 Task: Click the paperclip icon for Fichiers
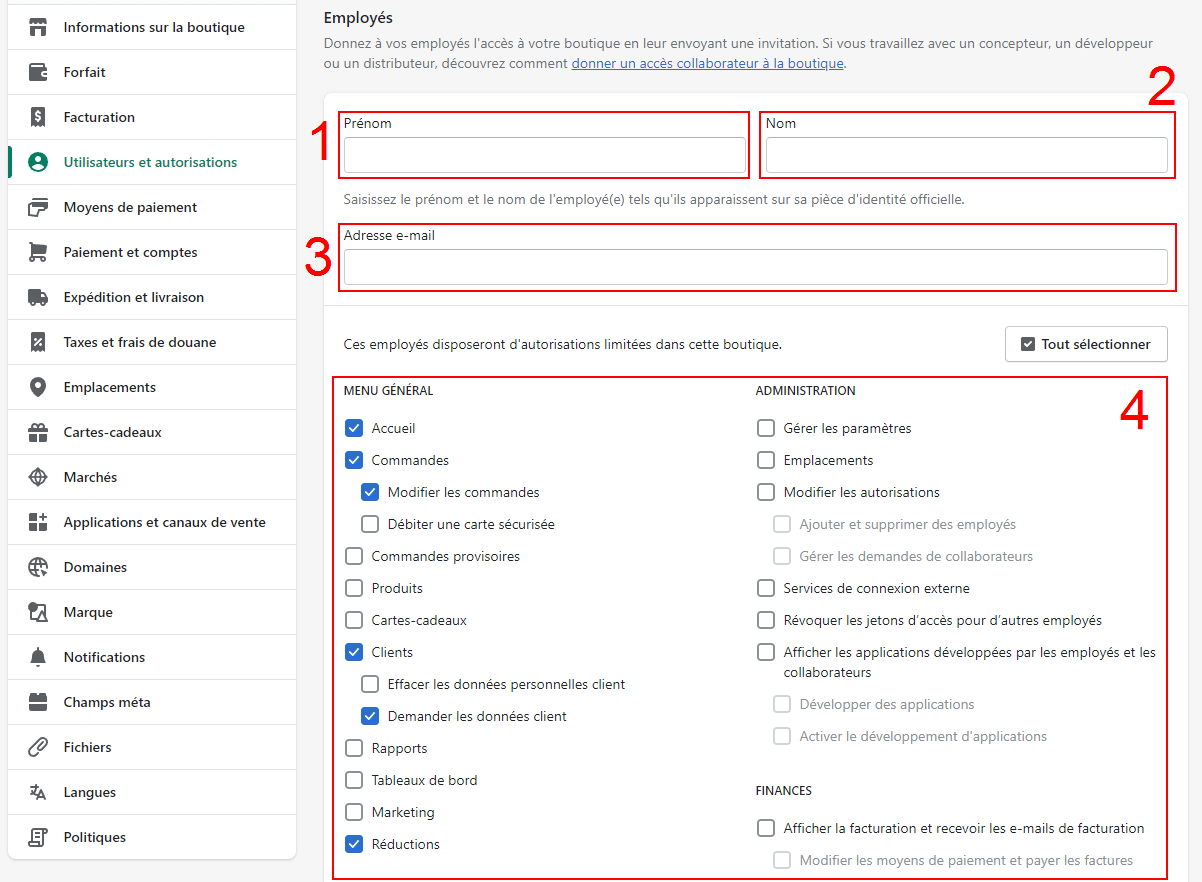(x=38, y=747)
